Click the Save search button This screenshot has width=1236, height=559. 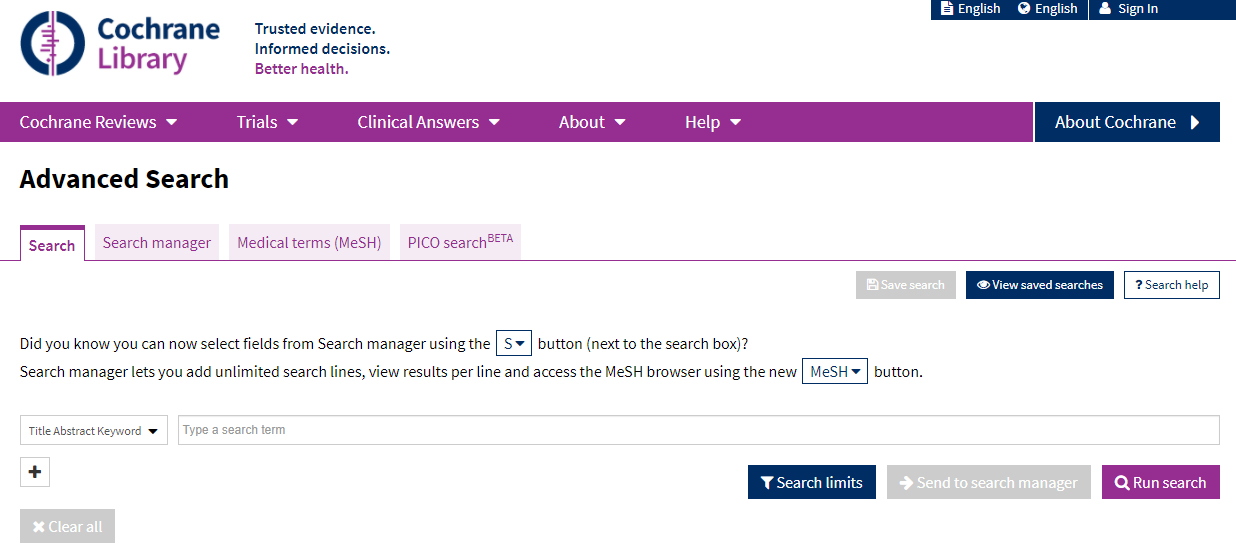[905, 285]
